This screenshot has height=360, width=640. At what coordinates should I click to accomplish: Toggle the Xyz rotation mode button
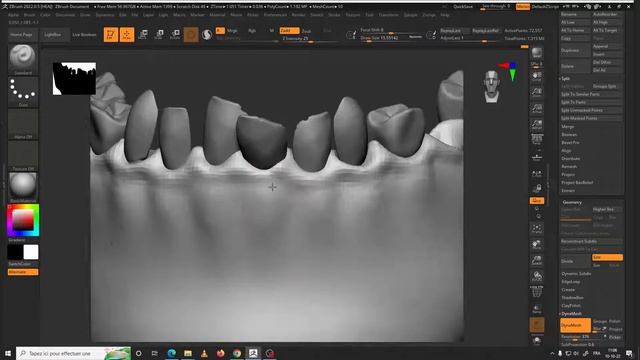coord(537,200)
